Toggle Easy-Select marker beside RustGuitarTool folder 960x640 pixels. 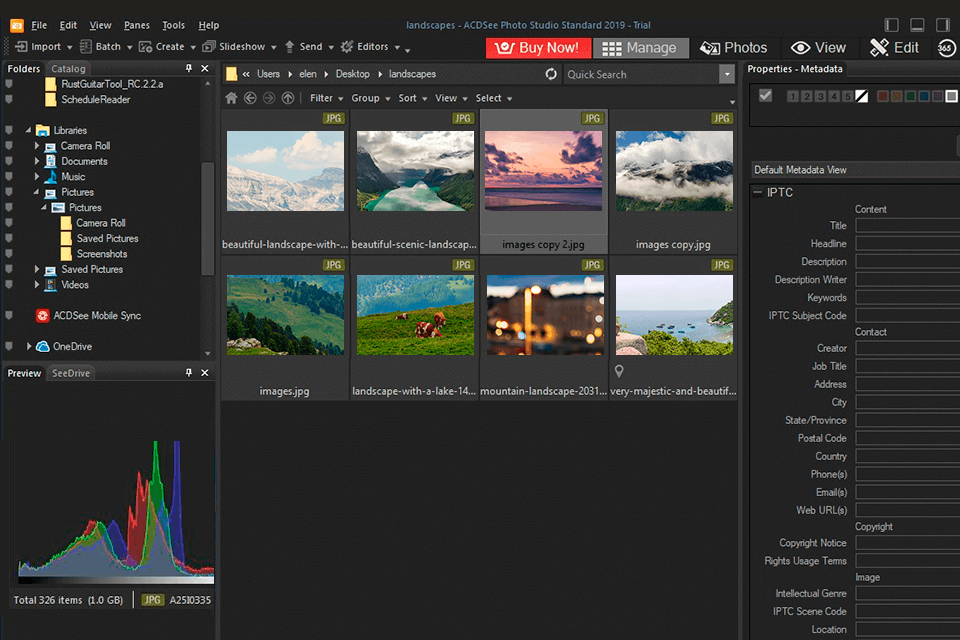pyautogui.click(x=9, y=83)
